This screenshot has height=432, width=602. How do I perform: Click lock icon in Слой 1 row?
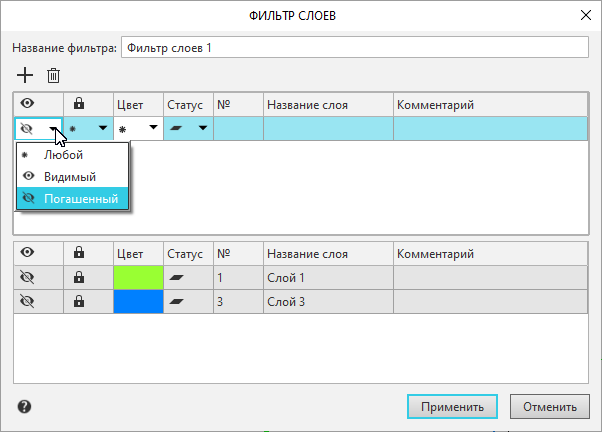78,276
